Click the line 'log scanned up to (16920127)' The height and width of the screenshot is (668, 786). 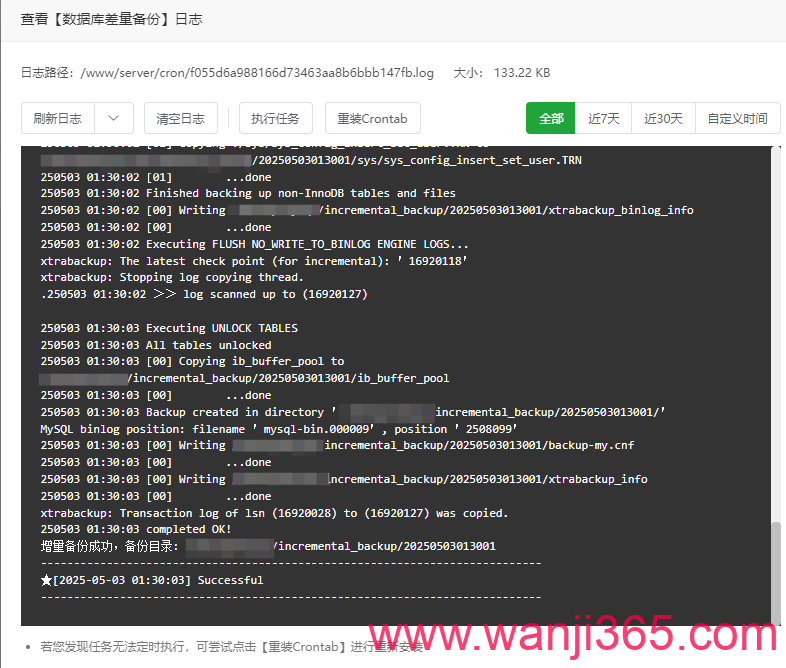click(204, 294)
